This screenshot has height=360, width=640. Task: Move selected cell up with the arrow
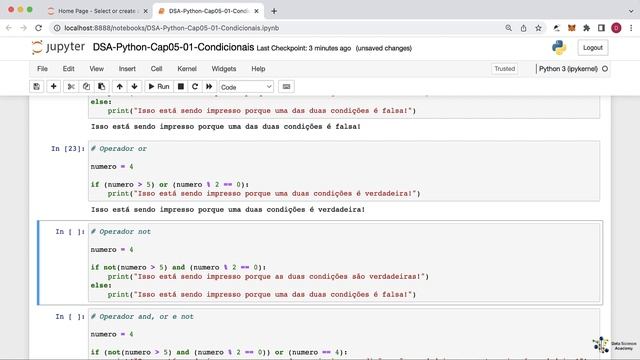(120, 87)
